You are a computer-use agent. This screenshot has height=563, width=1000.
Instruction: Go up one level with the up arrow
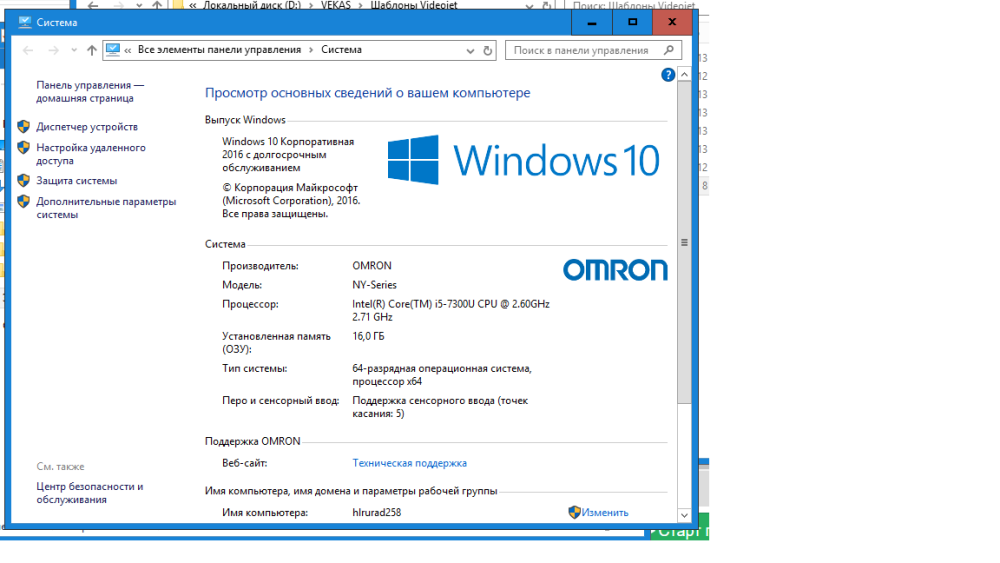92,50
